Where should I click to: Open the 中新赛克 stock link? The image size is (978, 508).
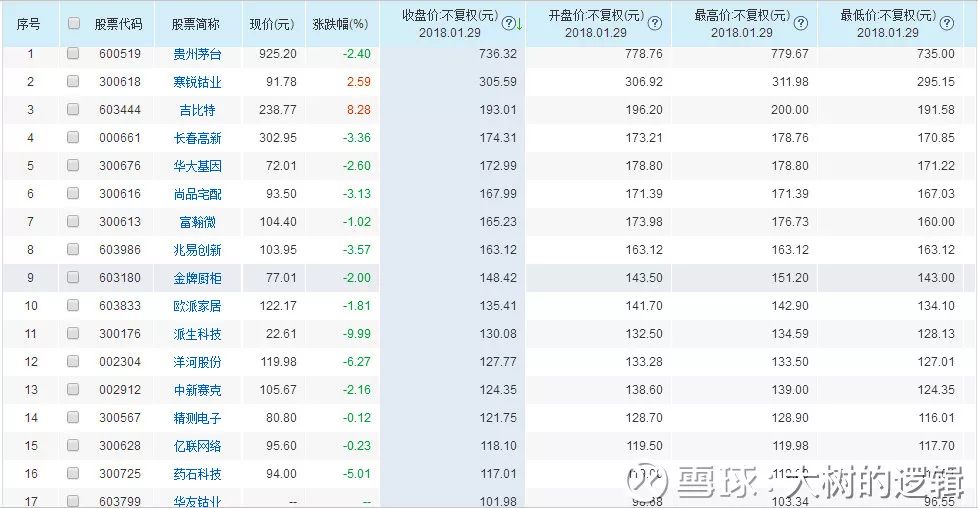[x=197, y=390]
